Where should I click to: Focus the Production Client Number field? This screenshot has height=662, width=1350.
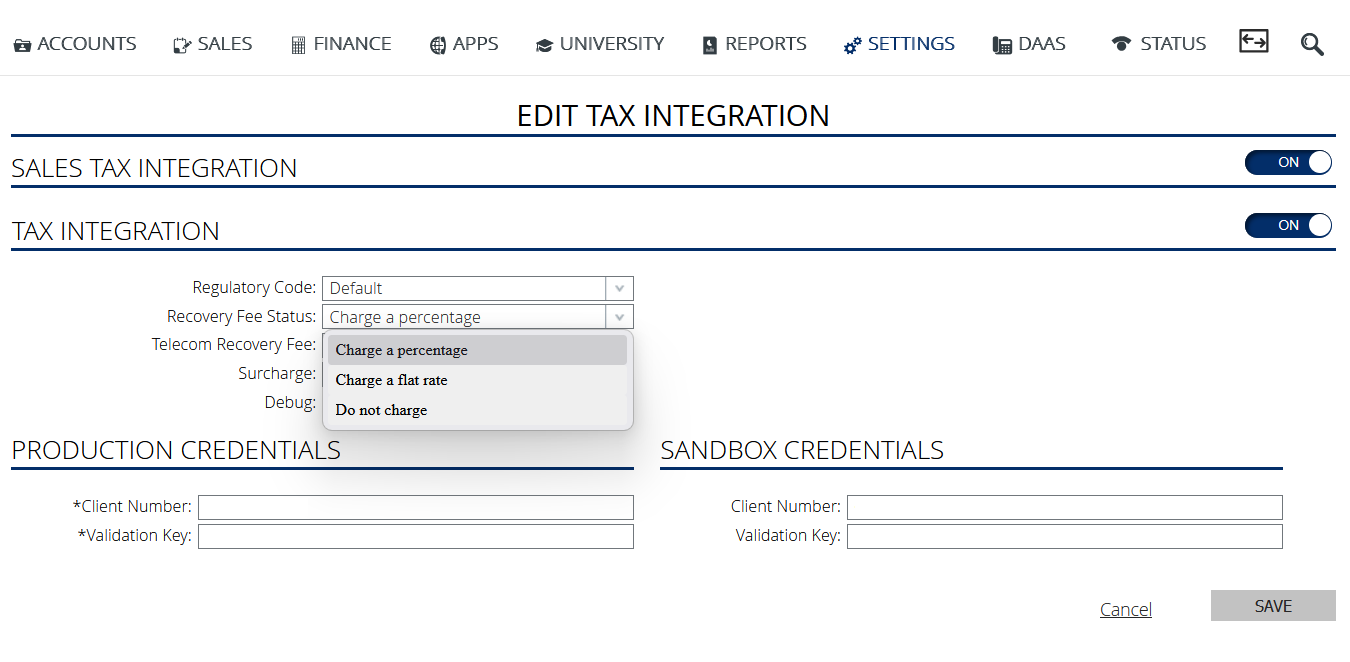click(x=415, y=507)
